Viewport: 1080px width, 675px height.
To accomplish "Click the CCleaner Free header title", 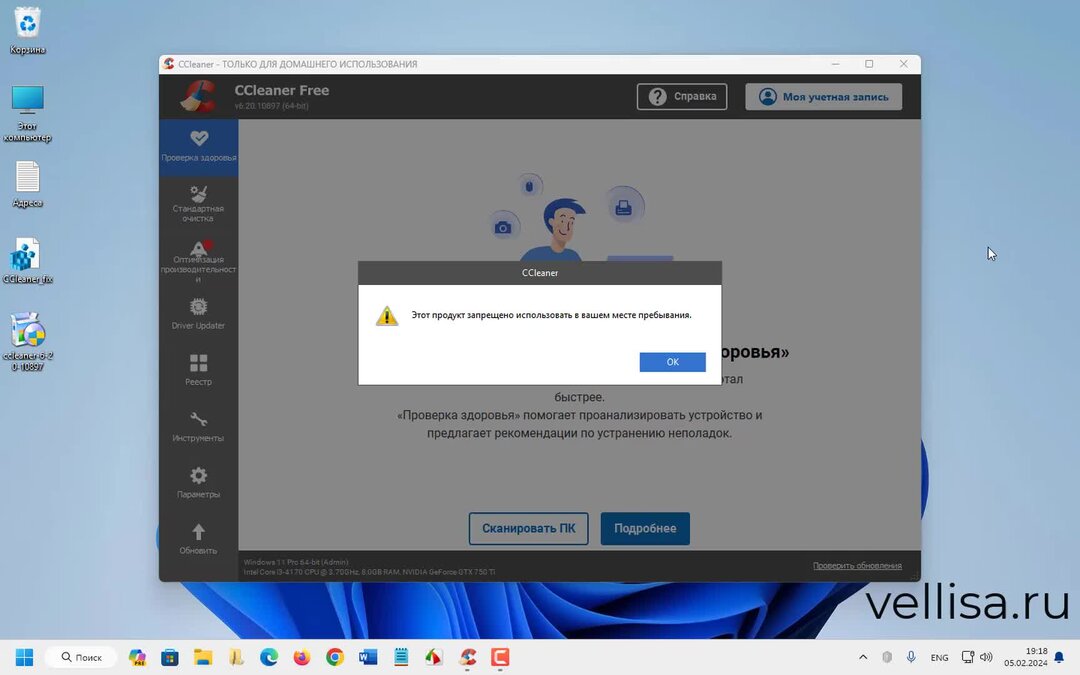I will click(282, 90).
